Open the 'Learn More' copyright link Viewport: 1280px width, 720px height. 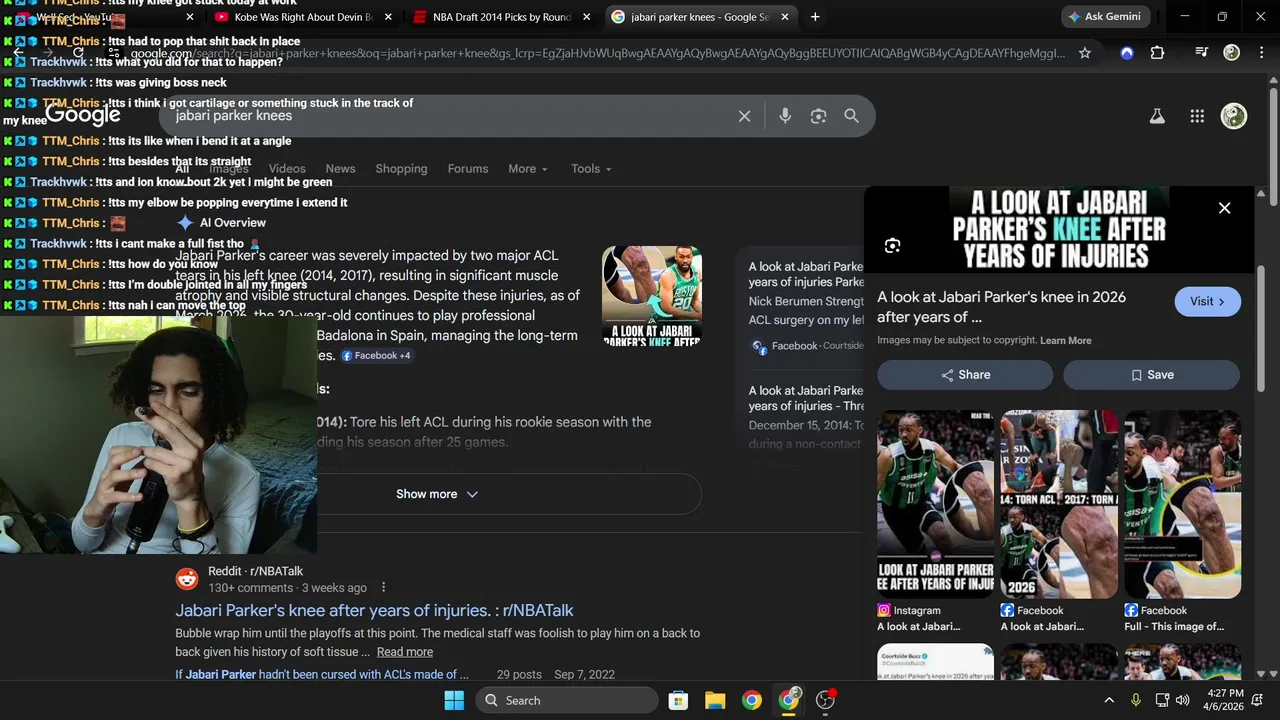(x=1065, y=341)
